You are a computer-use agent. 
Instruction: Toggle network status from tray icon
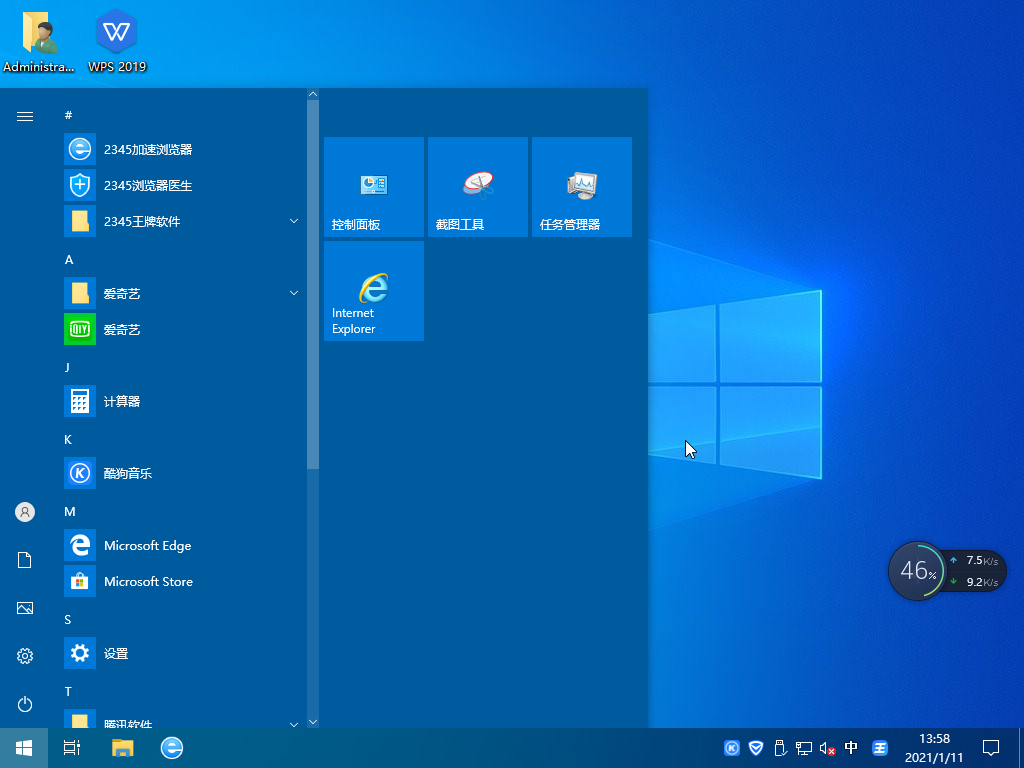tap(803, 747)
